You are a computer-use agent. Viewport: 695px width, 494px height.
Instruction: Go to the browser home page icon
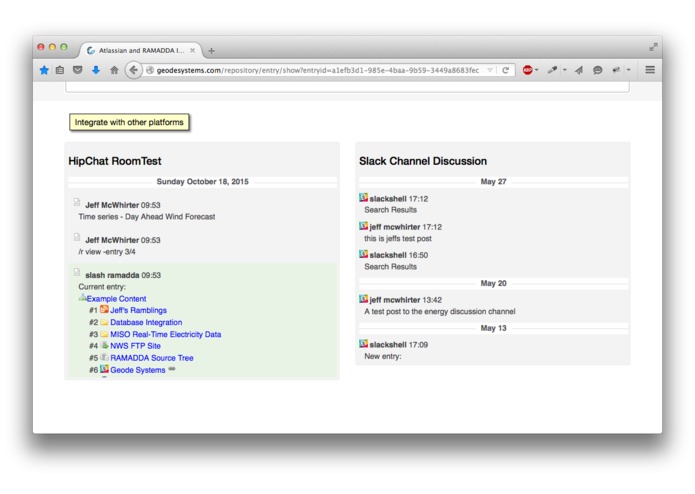point(114,70)
